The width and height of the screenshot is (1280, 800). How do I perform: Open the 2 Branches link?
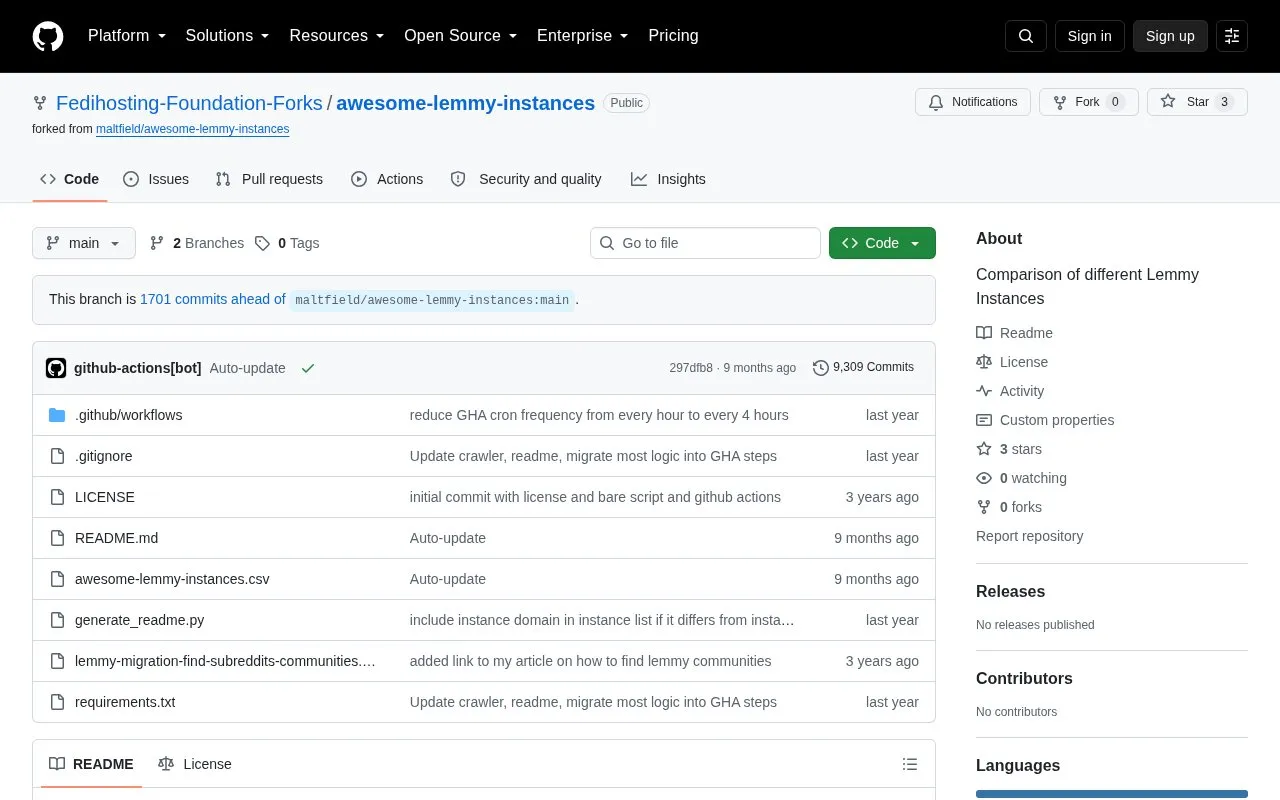197,243
